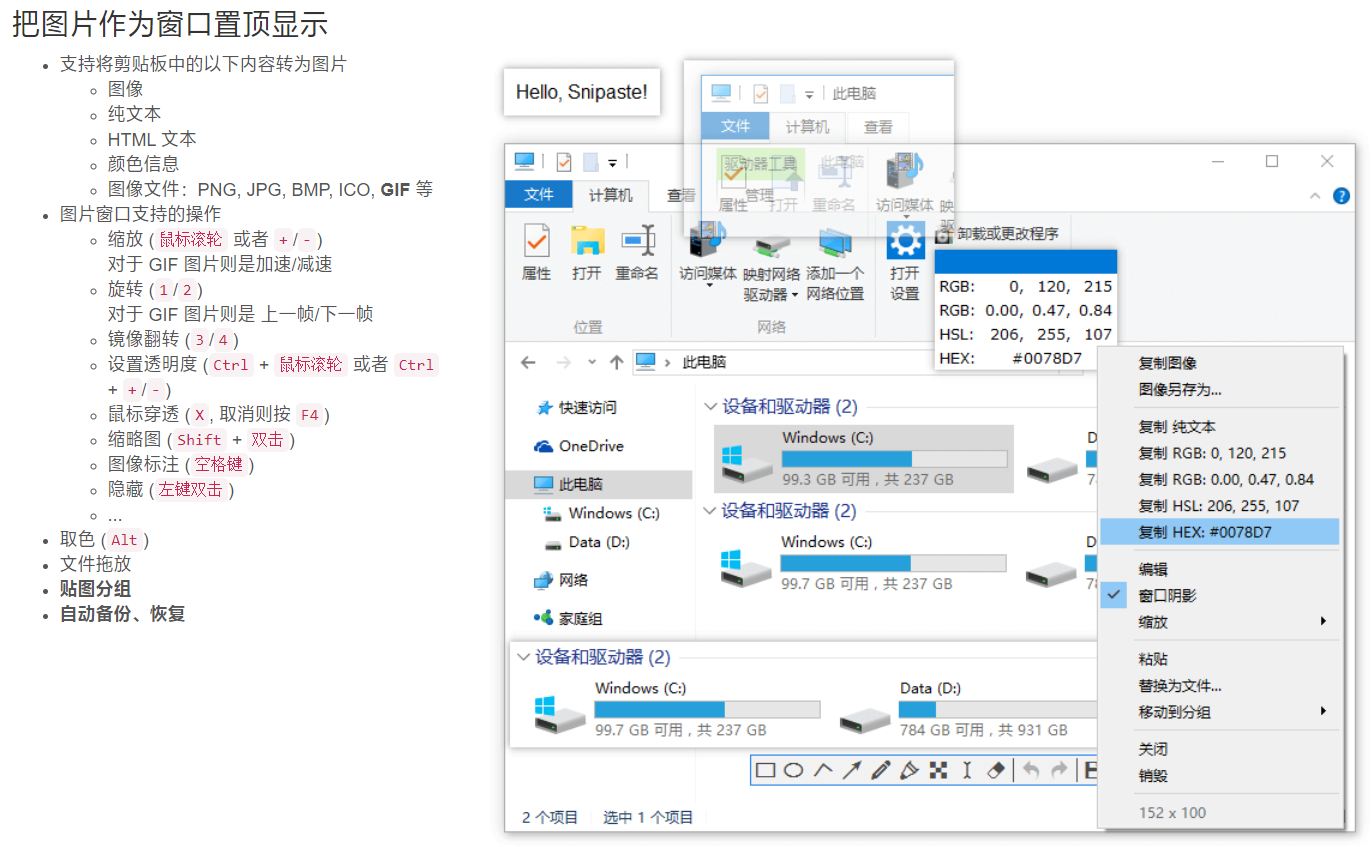
Task: Click 卸载或更改程序 in the ribbon
Action: click(997, 234)
